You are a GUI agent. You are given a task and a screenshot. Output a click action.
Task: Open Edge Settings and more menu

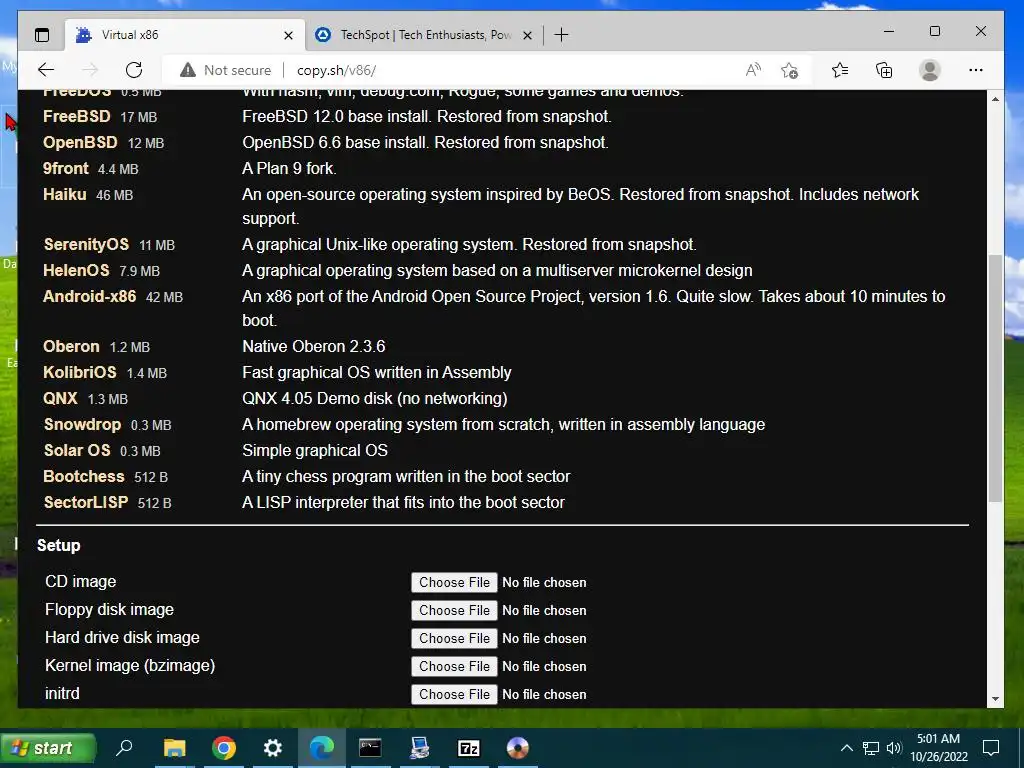(976, 70)
